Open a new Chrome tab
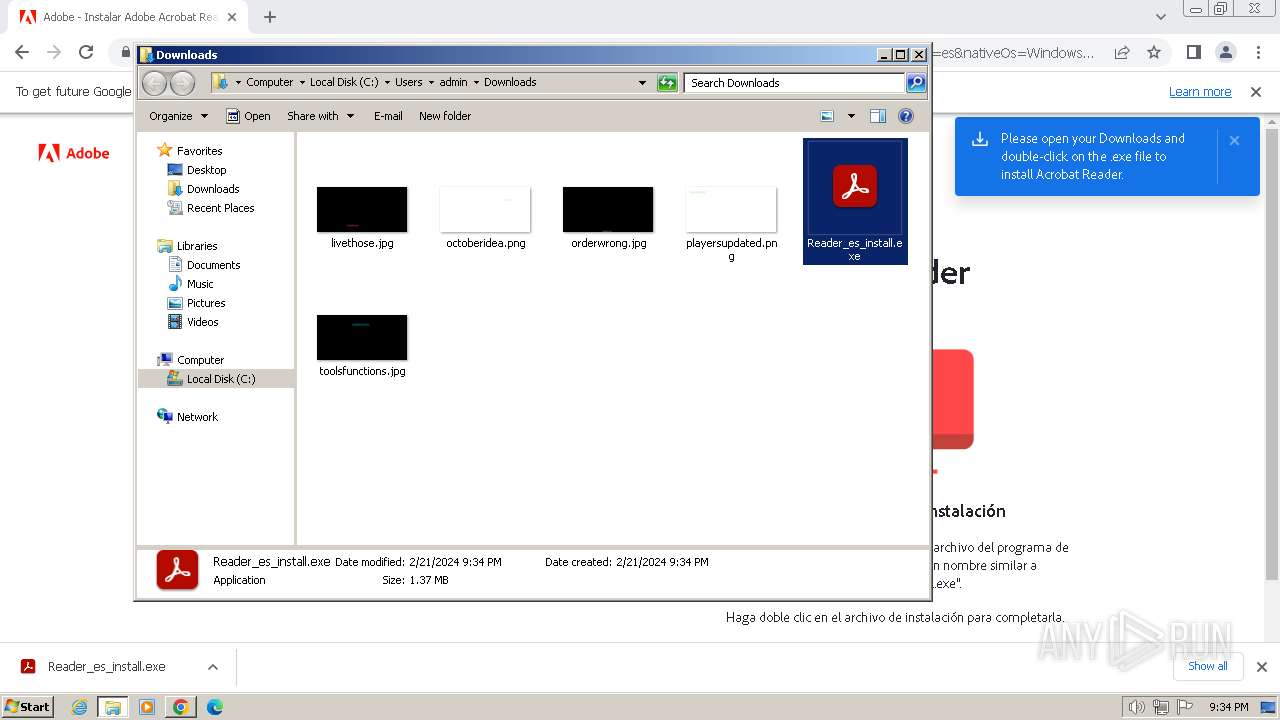 tap(270, 17)
